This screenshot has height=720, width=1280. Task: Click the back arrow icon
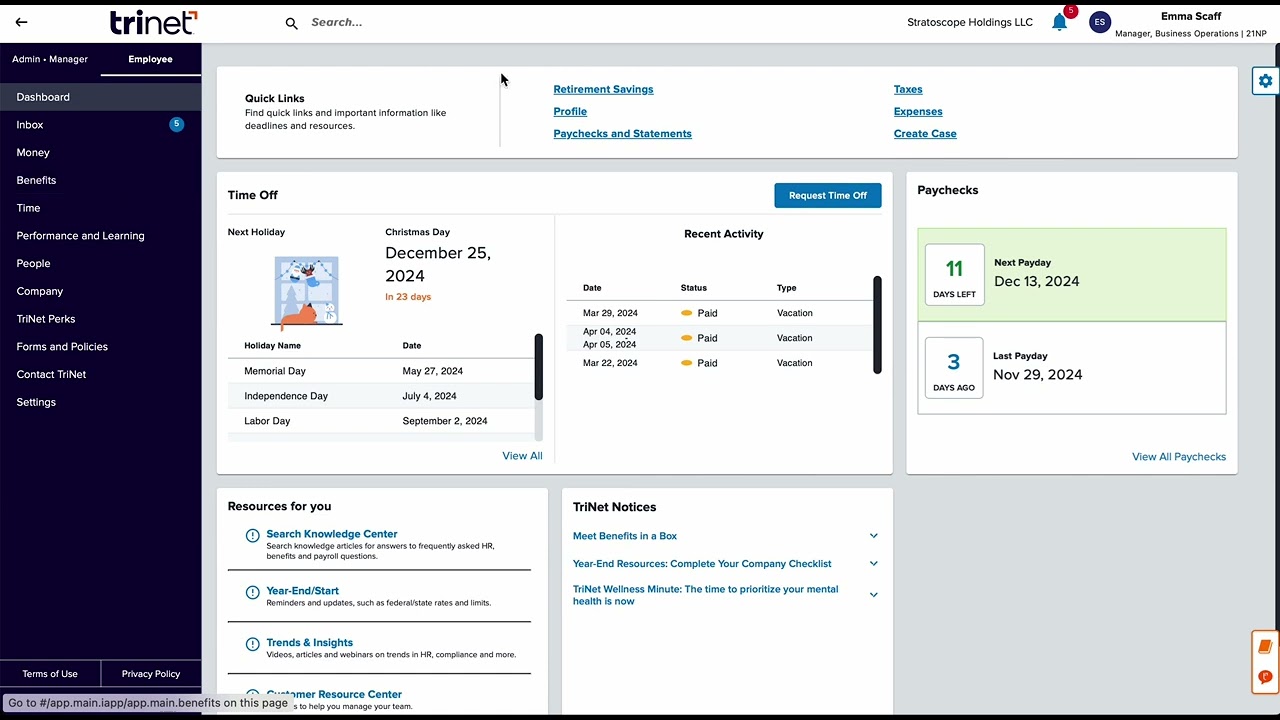coord(21,22)
